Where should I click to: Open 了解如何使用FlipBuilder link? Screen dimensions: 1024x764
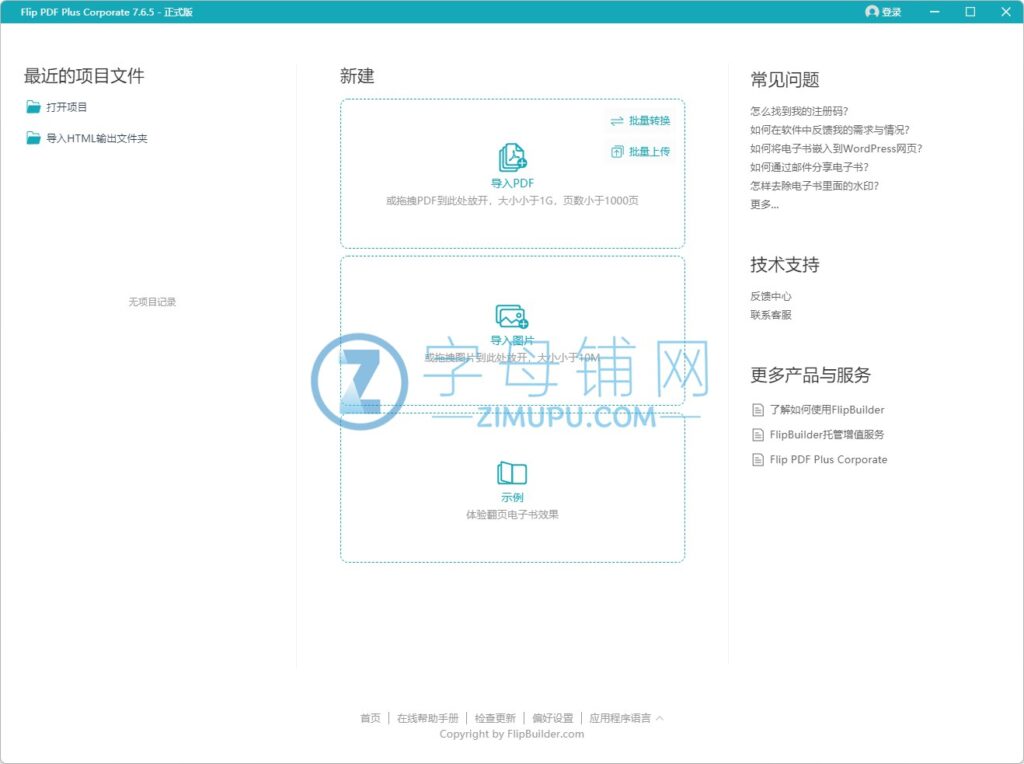[827, 410]
